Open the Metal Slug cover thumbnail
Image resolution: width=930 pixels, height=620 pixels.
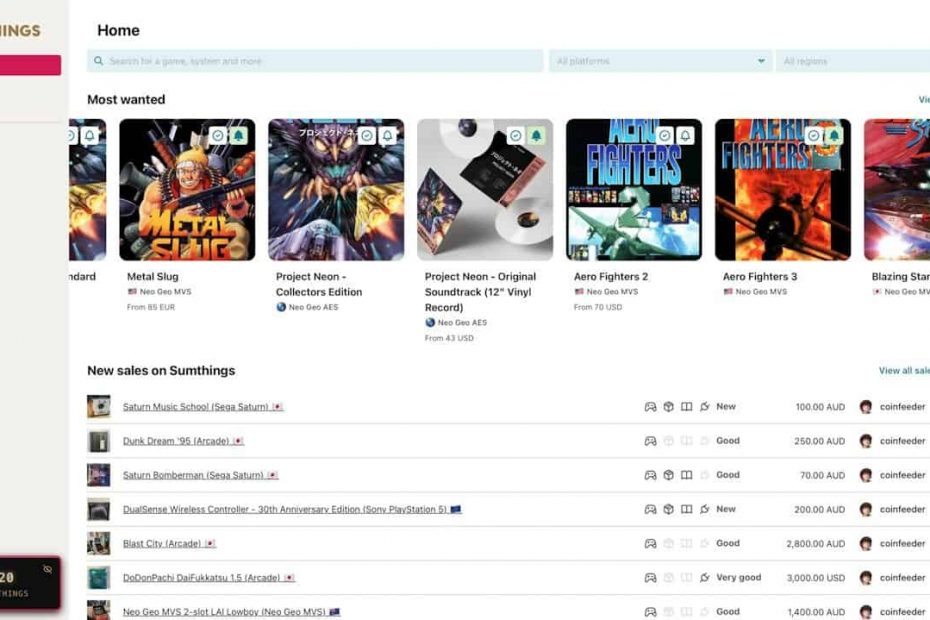pyautogui.click(x=187, y=190)
